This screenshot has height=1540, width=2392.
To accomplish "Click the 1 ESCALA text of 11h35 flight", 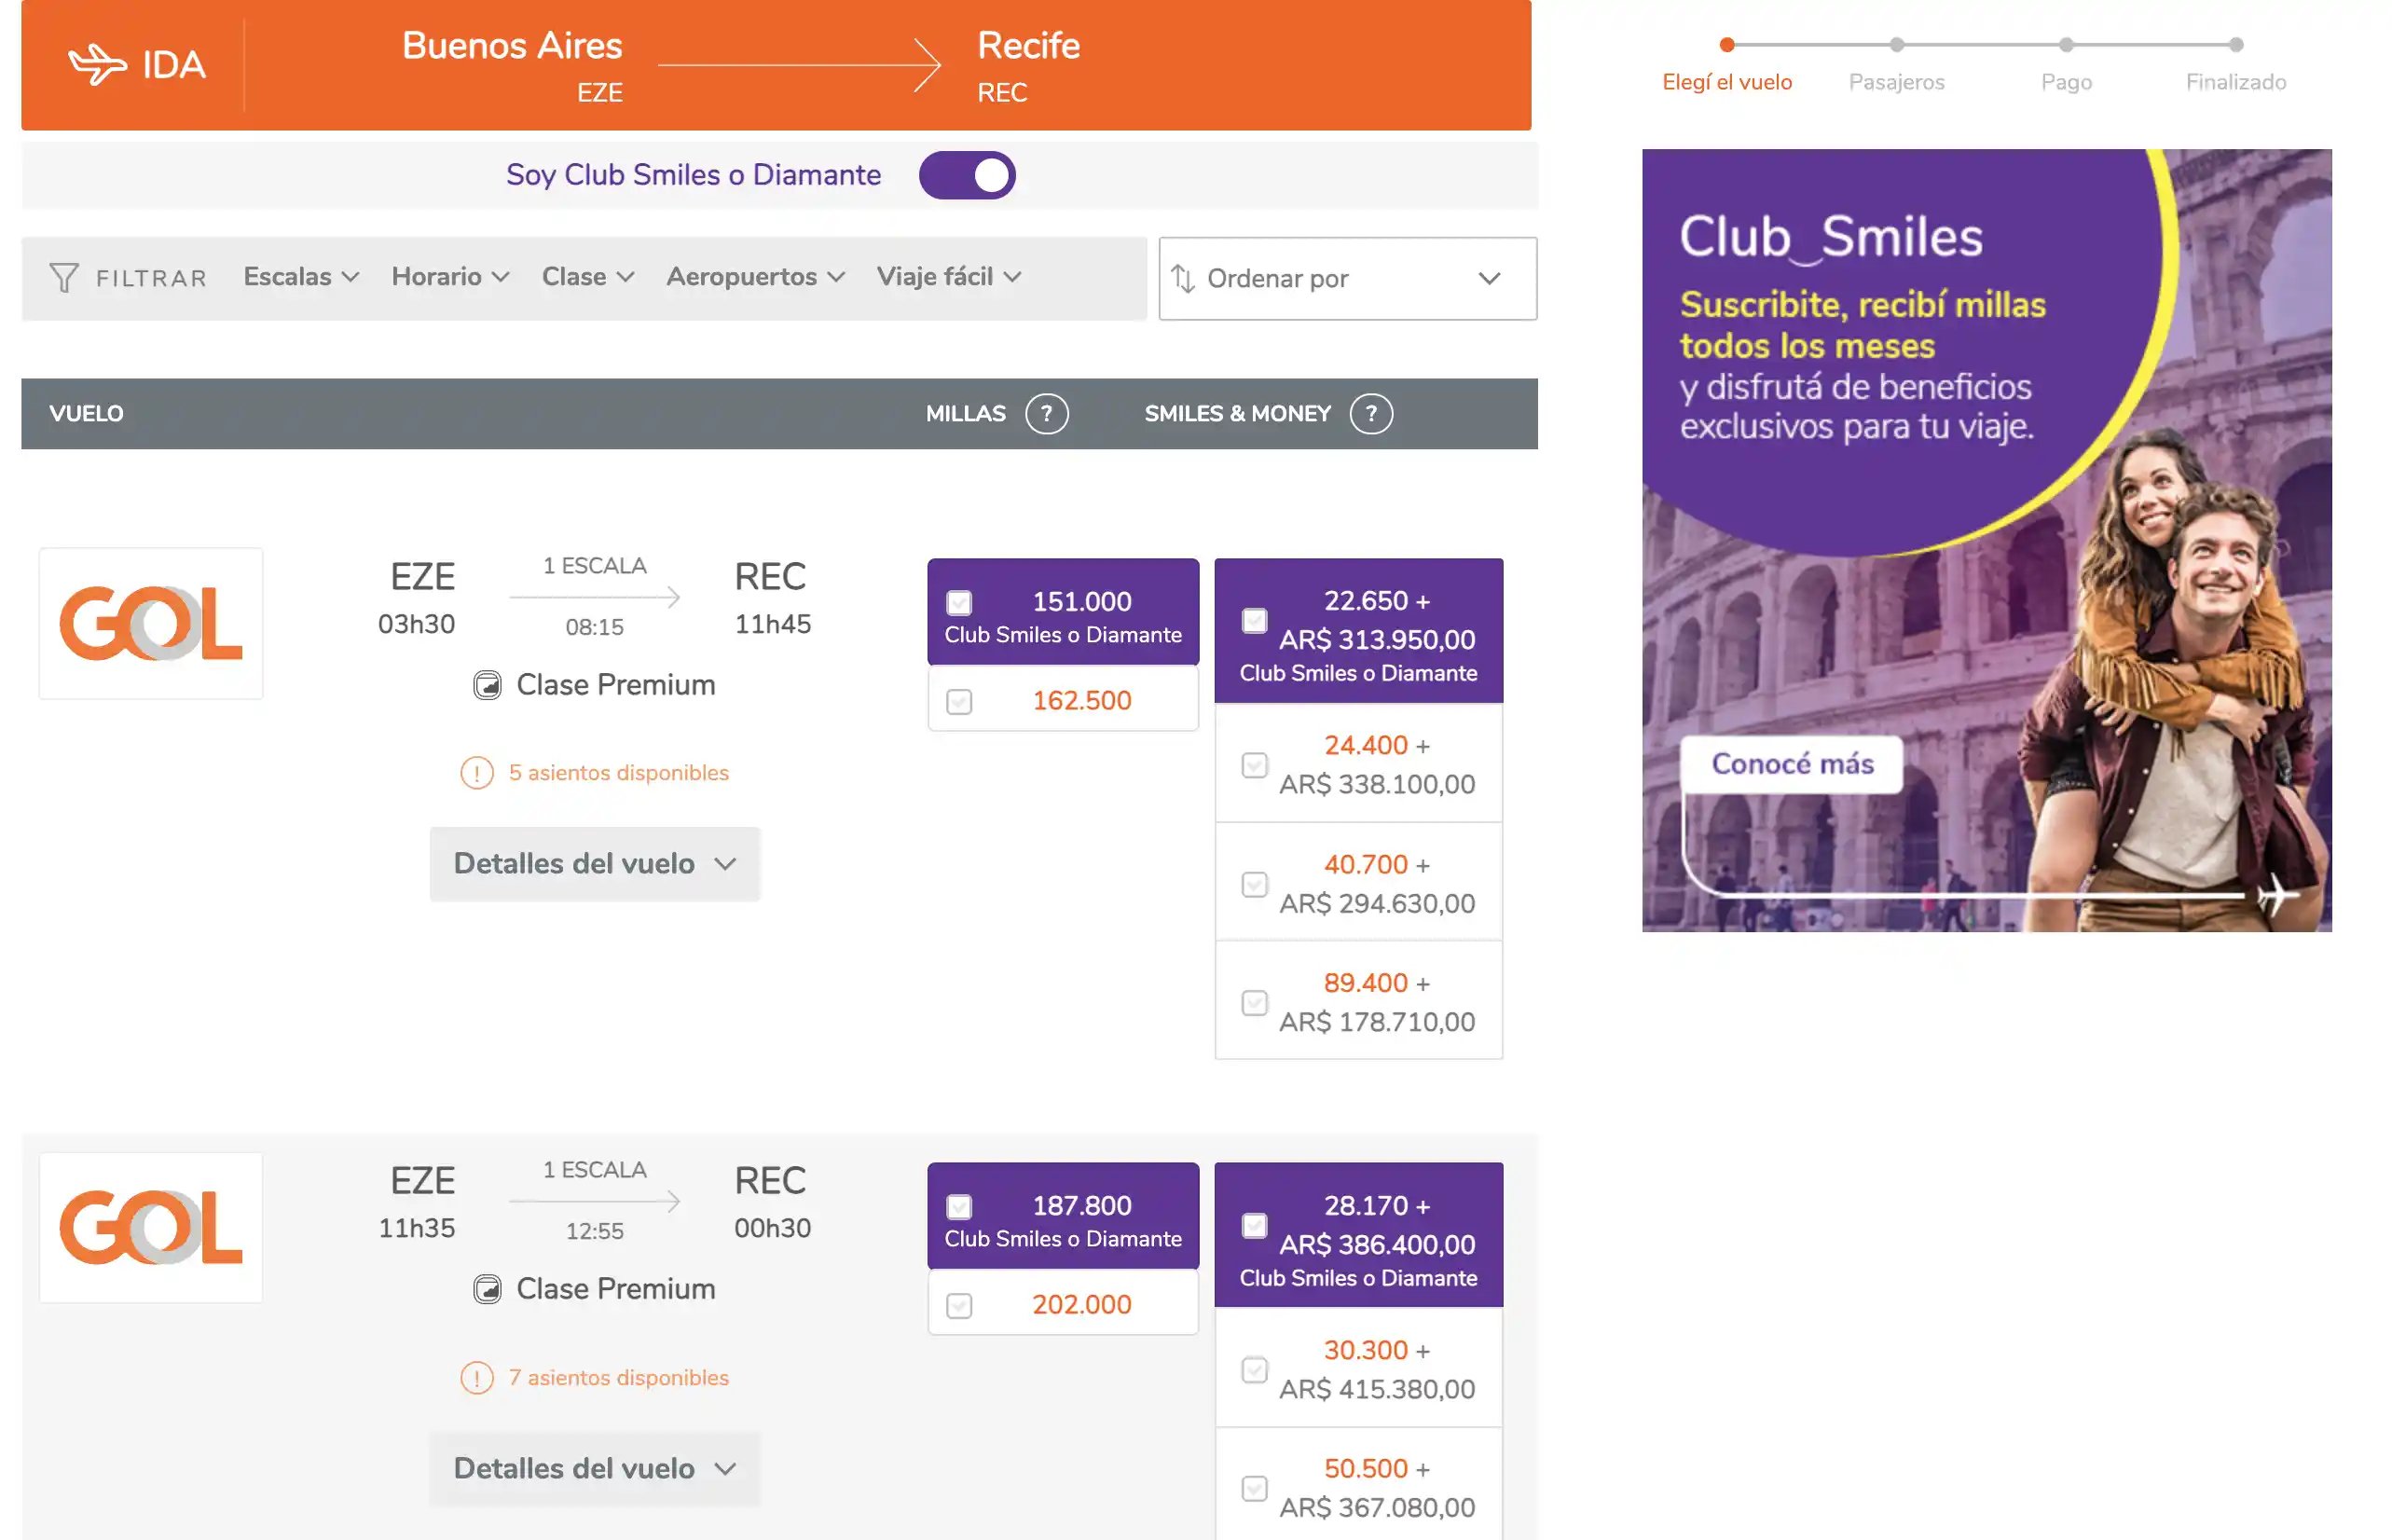I will (594, 1170).
